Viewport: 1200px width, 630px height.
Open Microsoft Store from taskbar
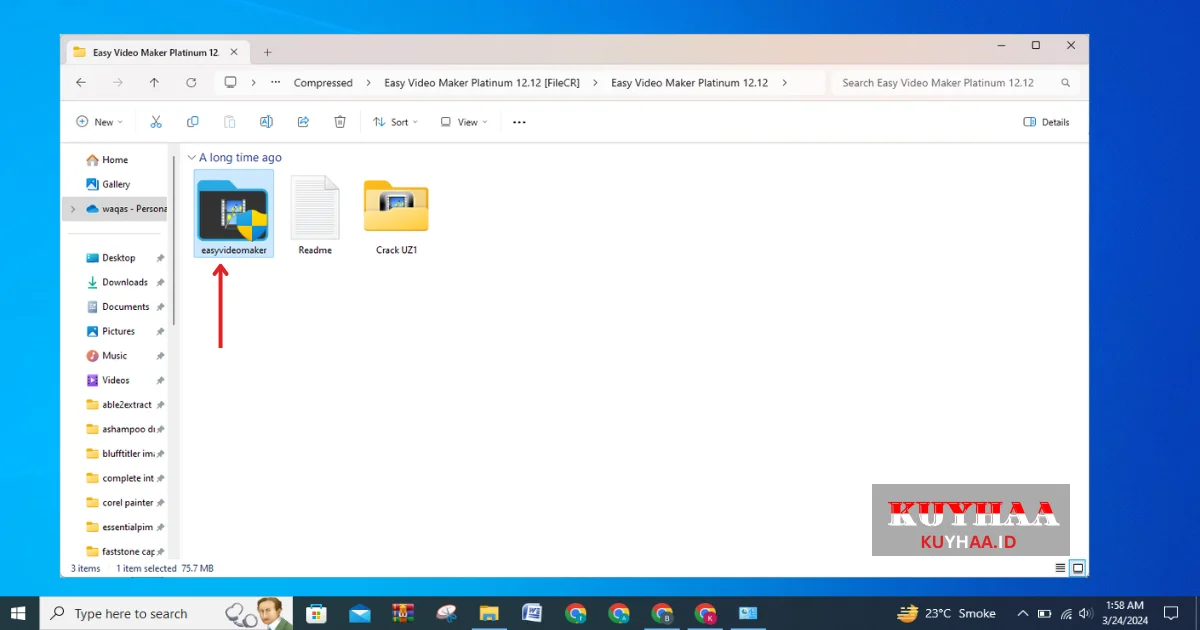click(x=316, y=613)
